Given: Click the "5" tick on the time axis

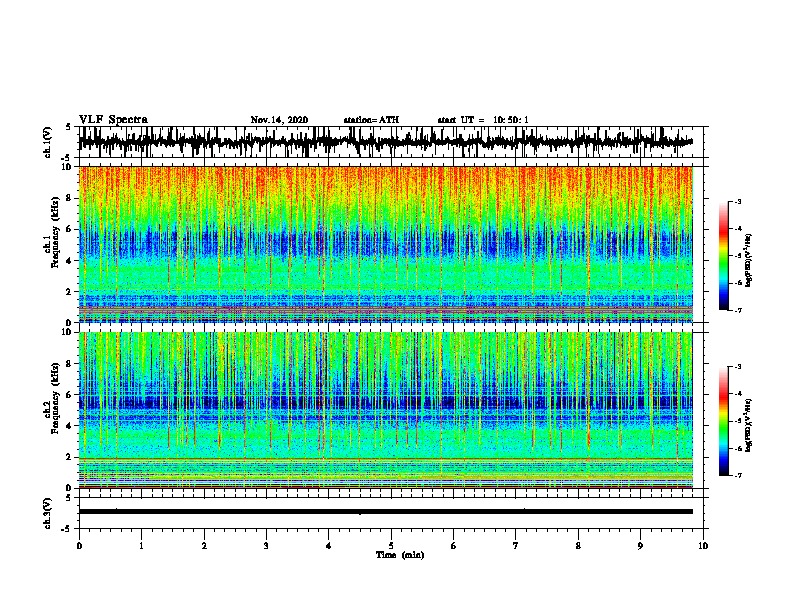Looking at the screenshot, I should pos(391,546).
